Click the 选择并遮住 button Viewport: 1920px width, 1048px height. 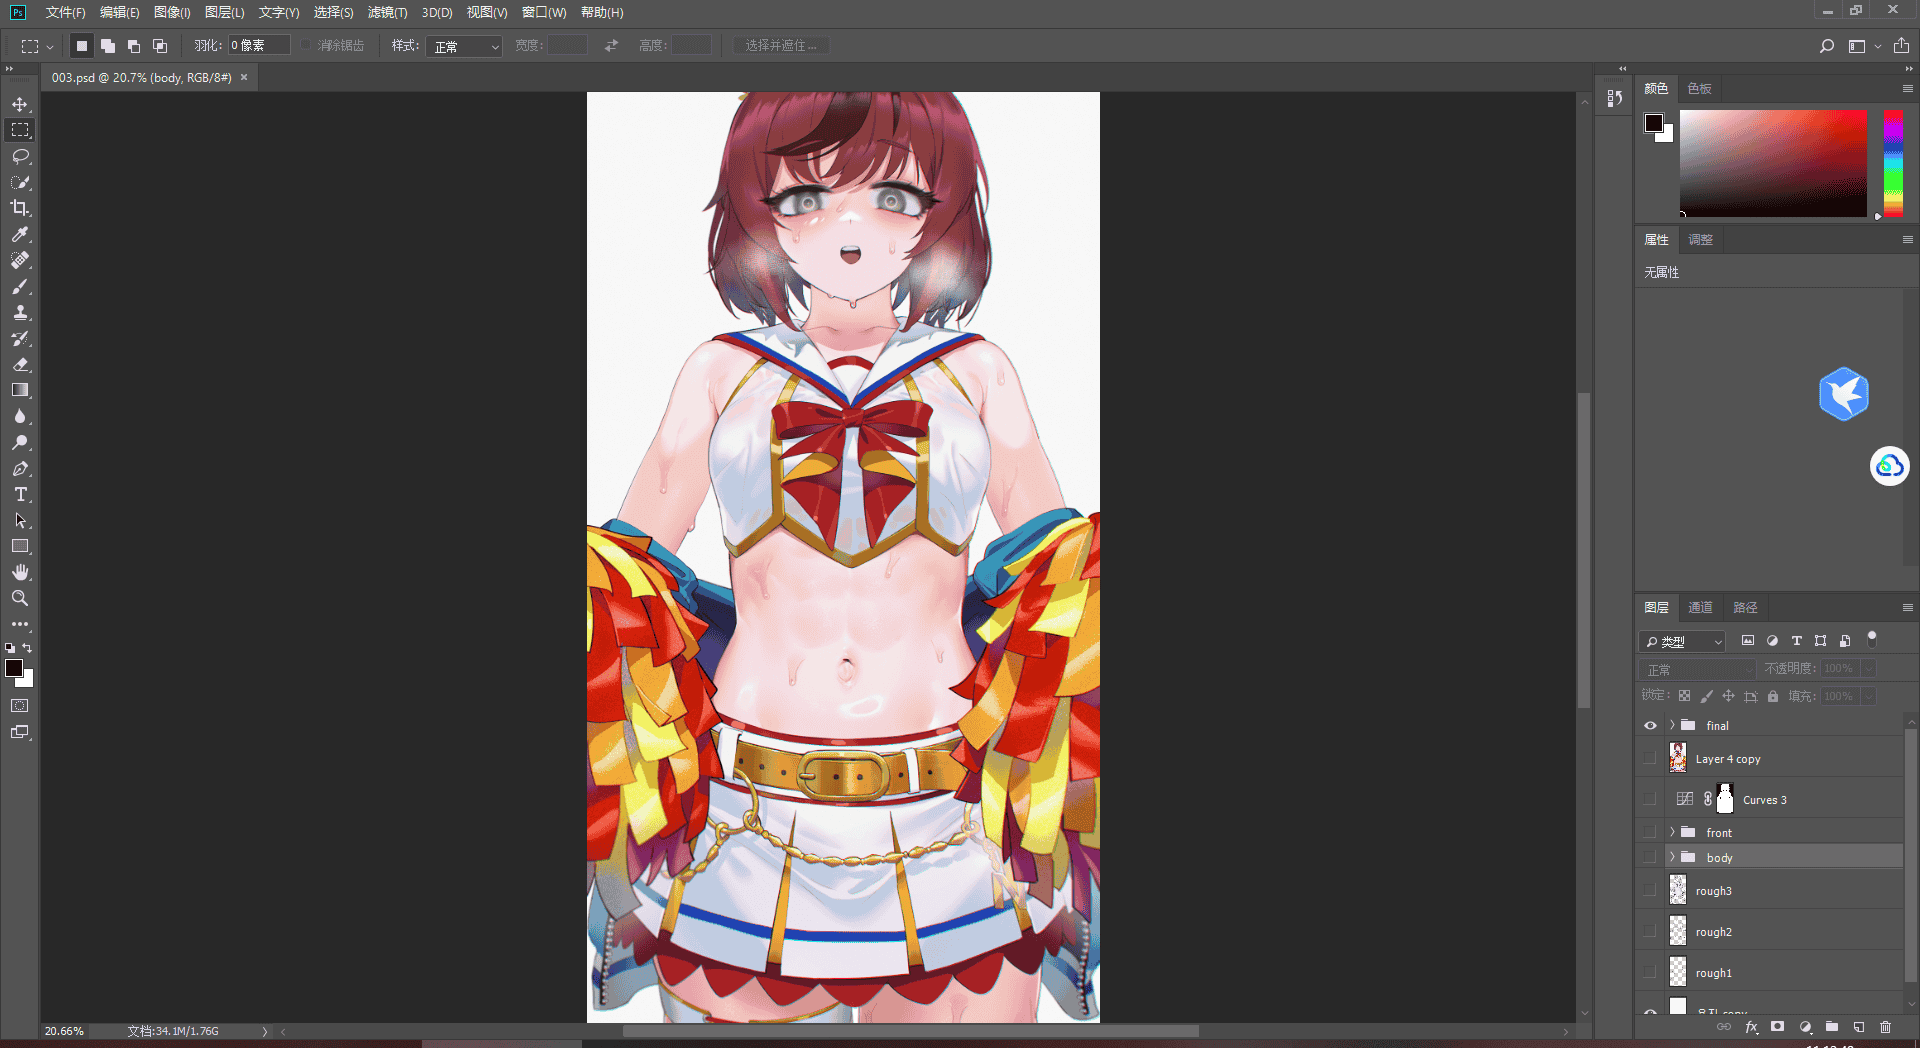click(781, 46)
